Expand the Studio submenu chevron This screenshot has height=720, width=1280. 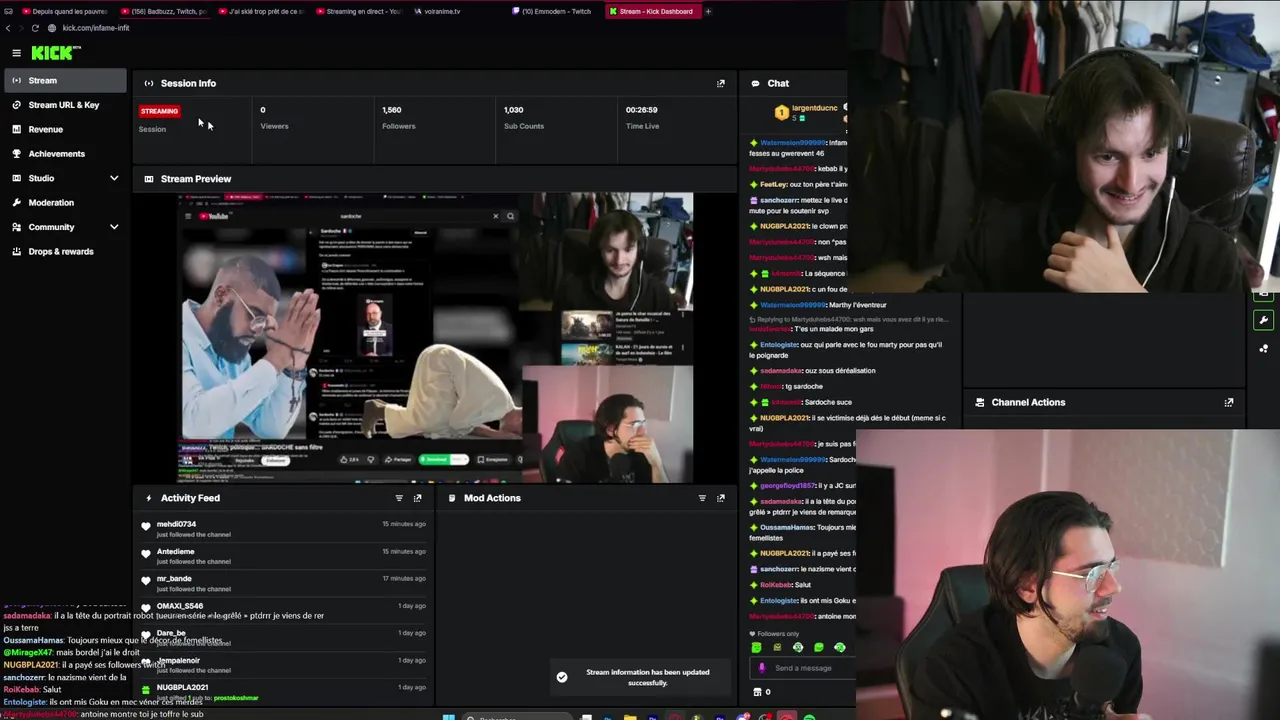(114, 178)
